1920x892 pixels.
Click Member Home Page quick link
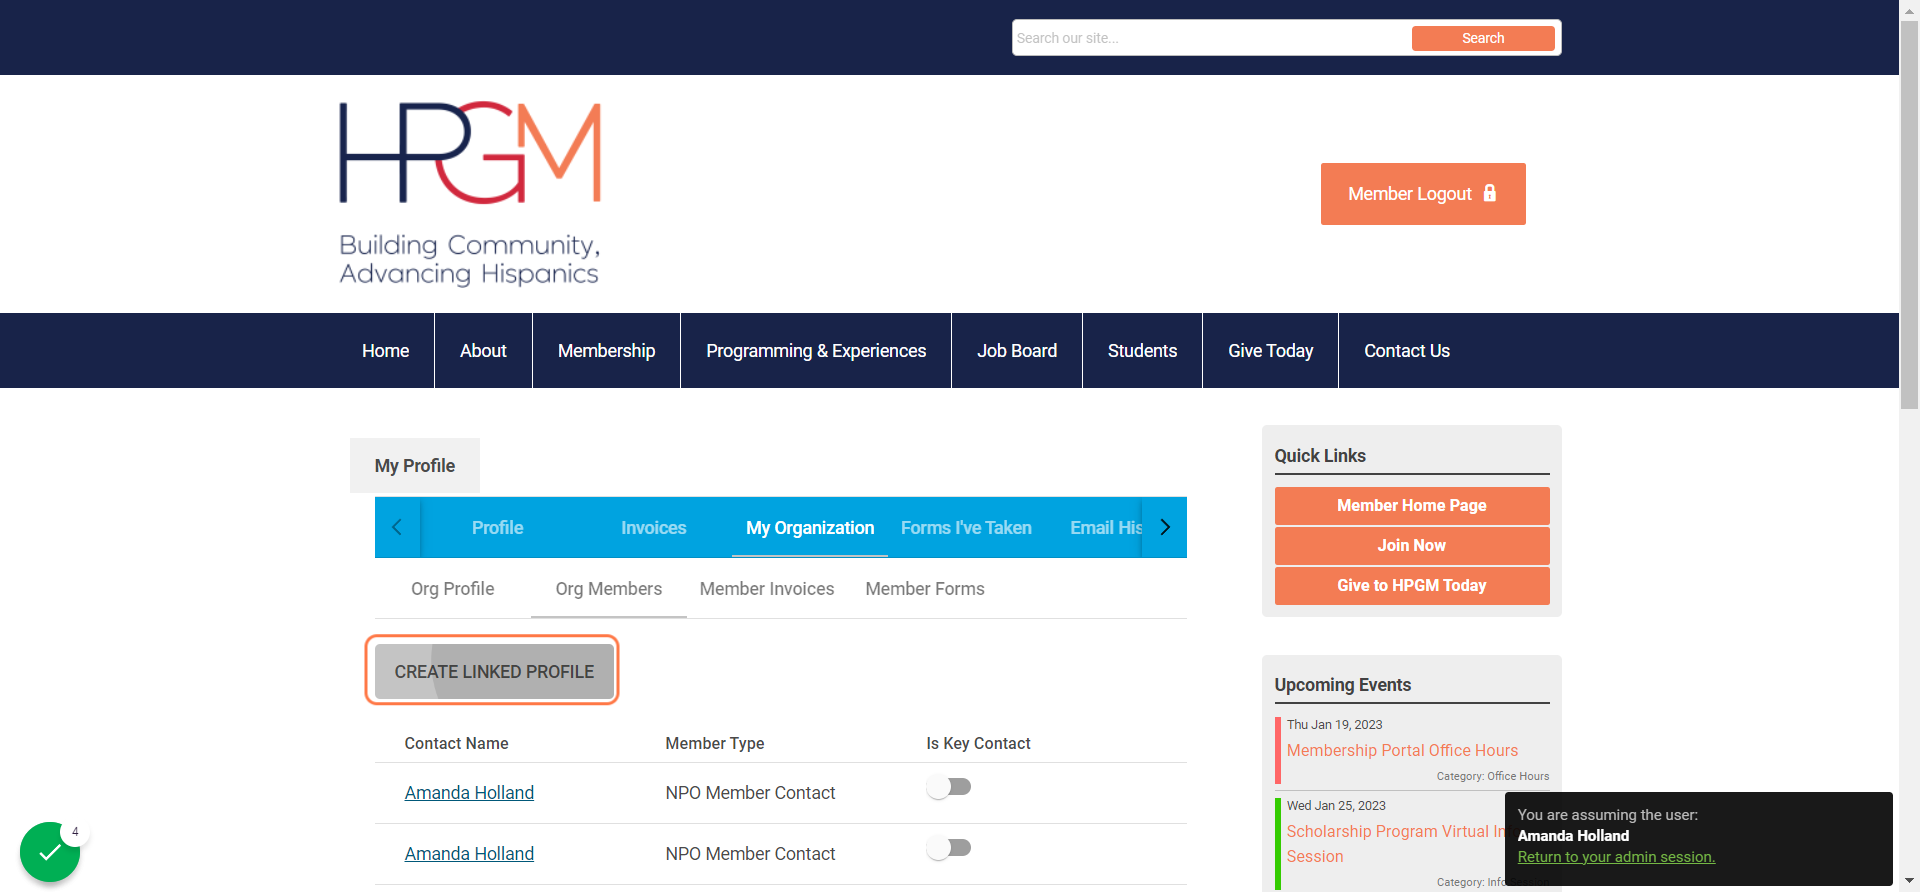point(1412,506)
